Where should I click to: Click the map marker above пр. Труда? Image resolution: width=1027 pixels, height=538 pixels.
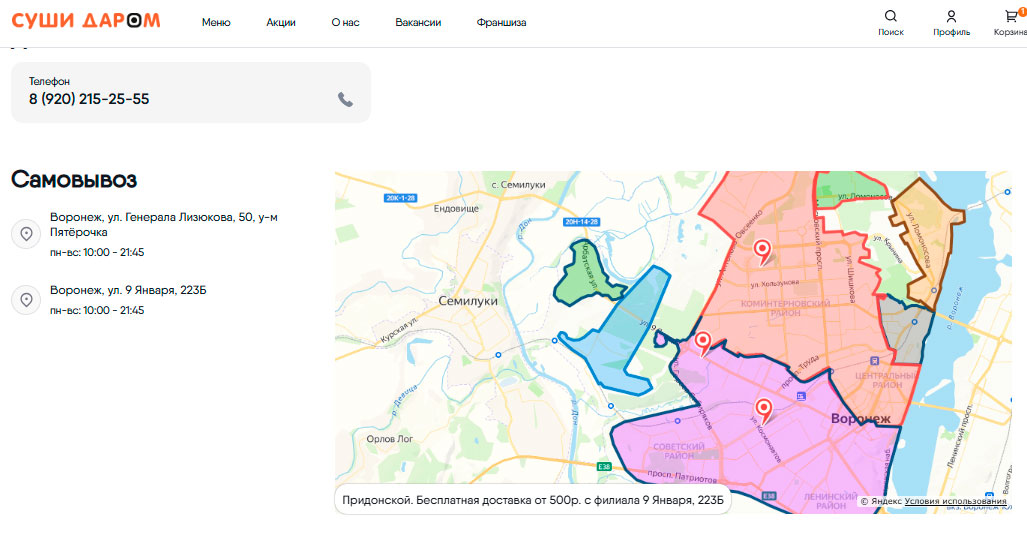pyautogui.click(x=703, y=343)
